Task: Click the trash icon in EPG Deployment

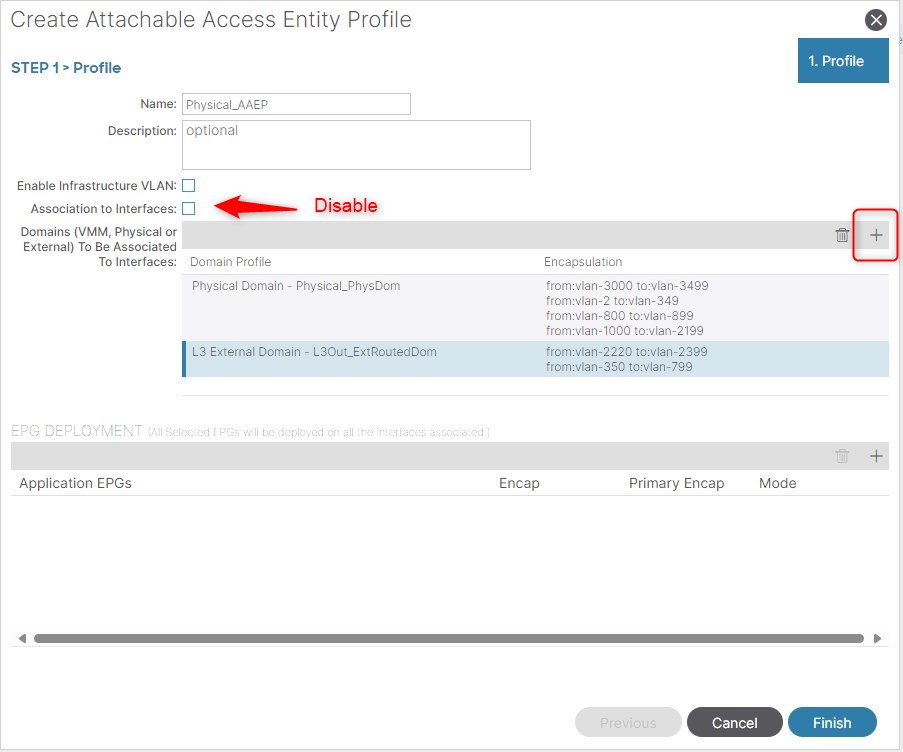Action: coord(842,456)
